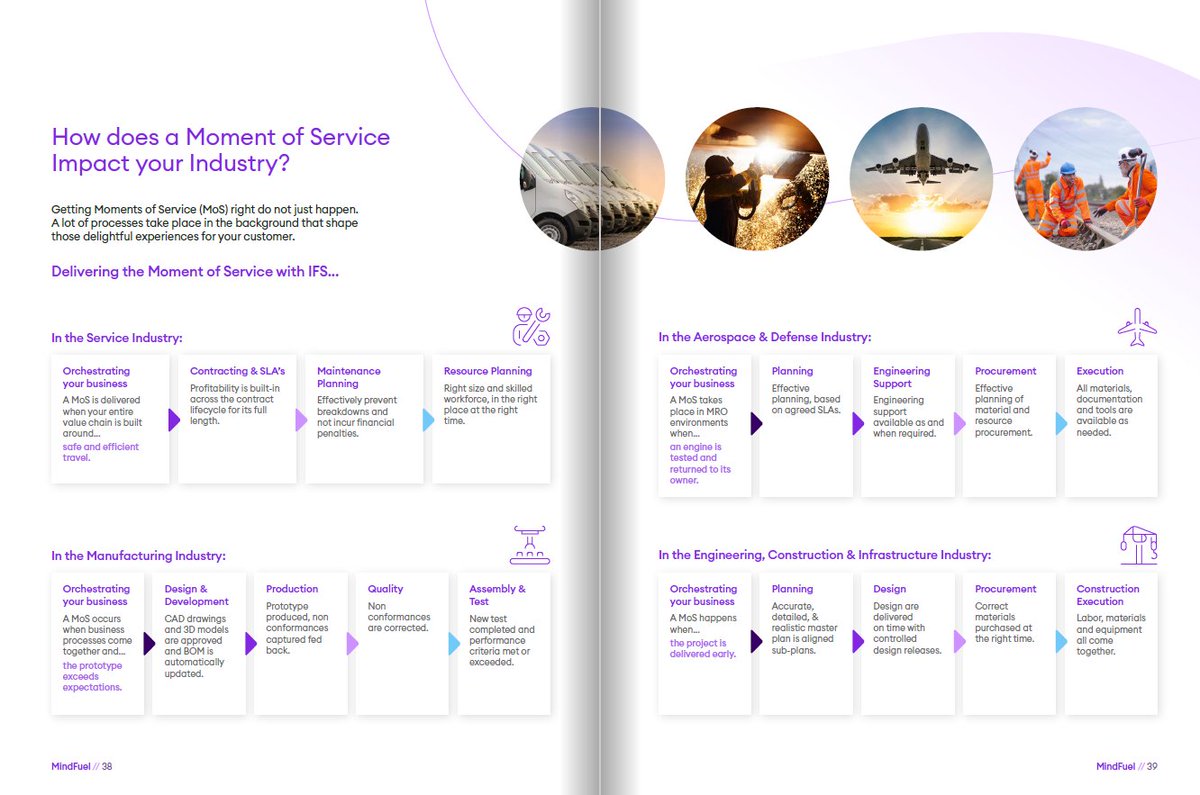The image size is (1200, 795).
Task: Click the Aerospace & Defense airplane icon
Action: click(x=1137, y=327)
